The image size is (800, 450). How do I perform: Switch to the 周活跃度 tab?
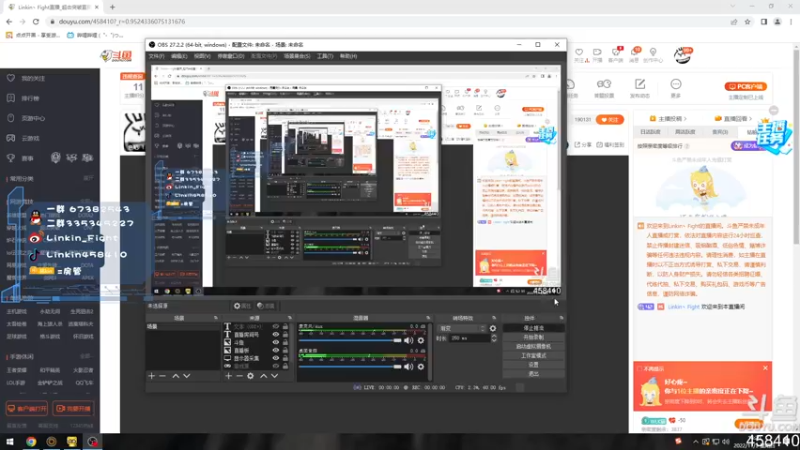click(685, 132)
